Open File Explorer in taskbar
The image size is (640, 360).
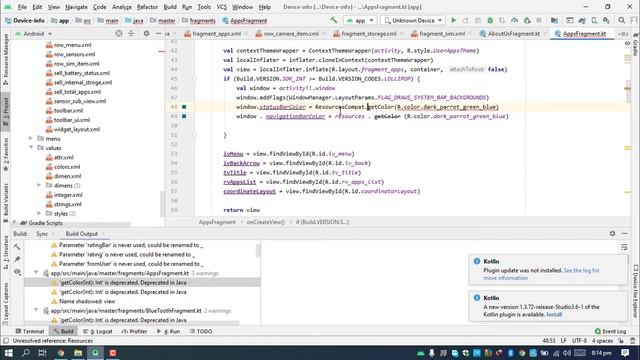(78, 353)
